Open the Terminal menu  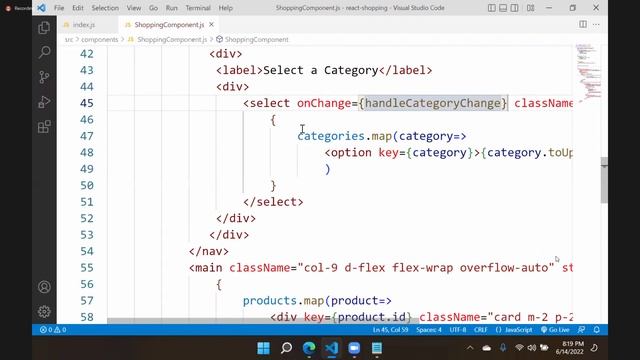(198, 8)
